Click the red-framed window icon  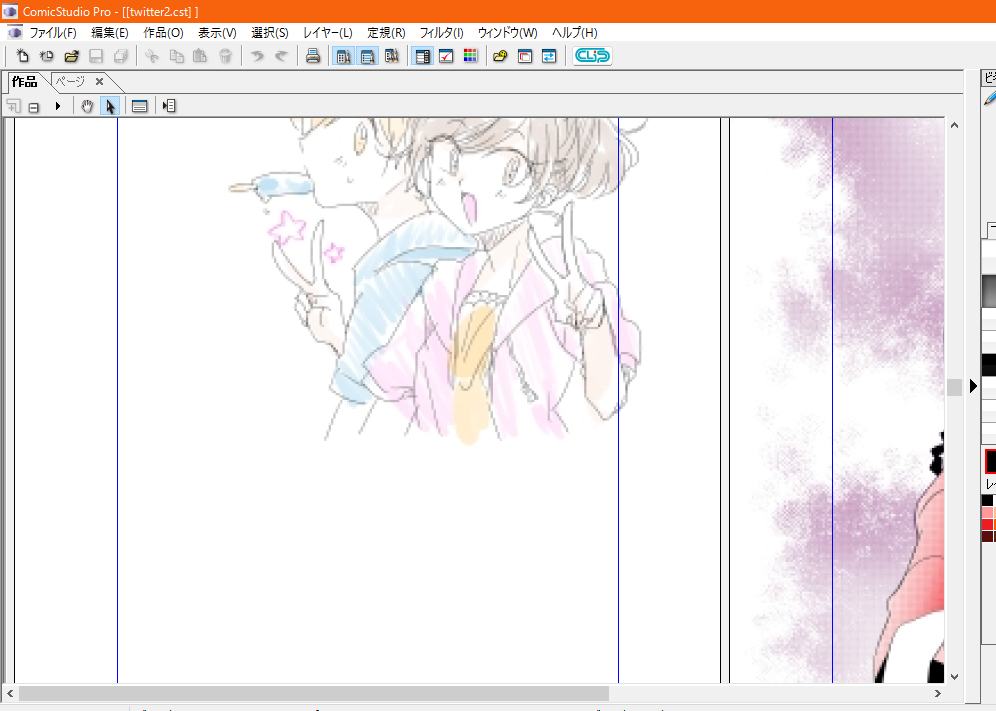point(525,56)
